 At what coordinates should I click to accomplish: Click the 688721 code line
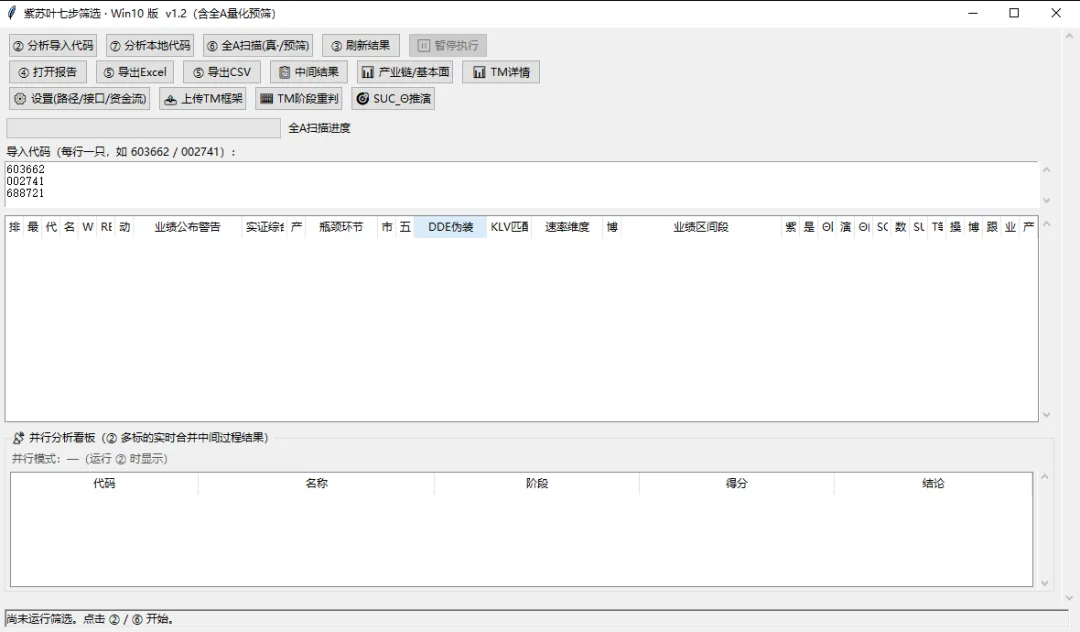click(25, 193)
